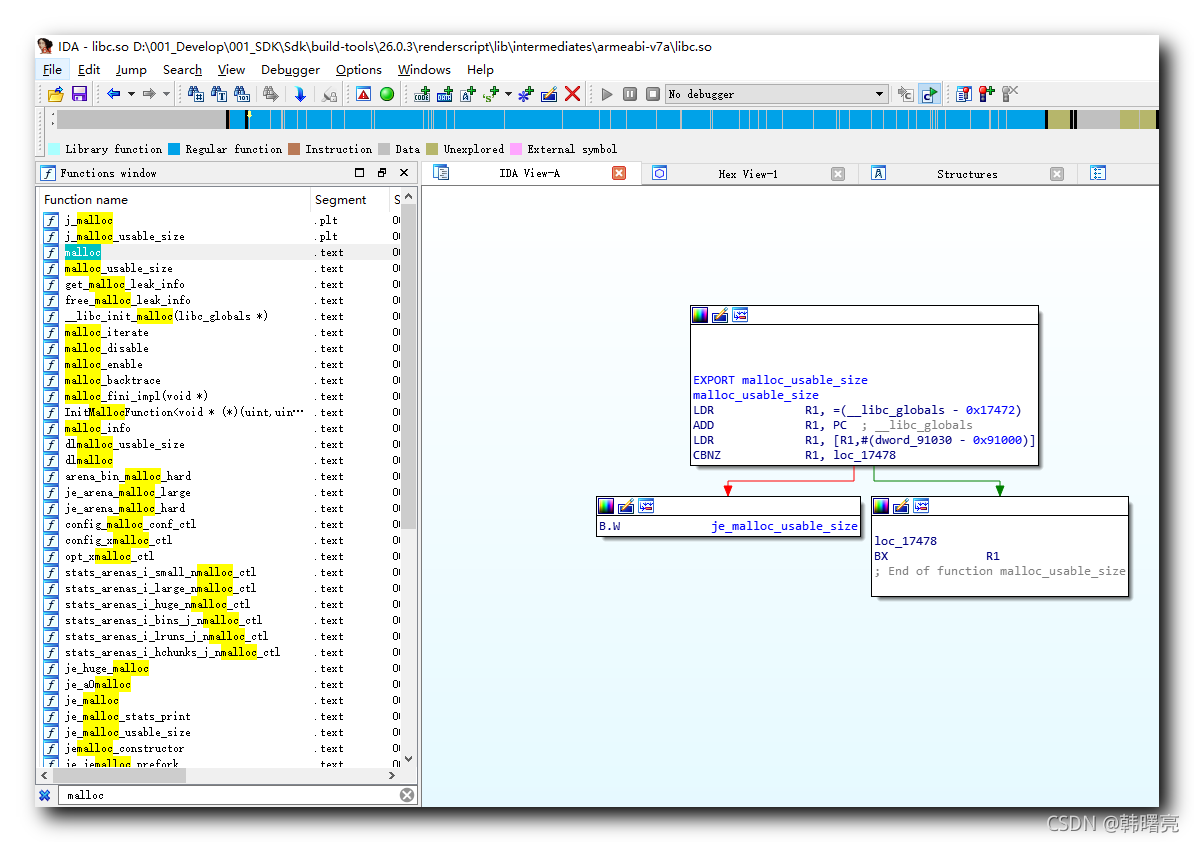Image resolution: width=1194 pixels, height=842 pixels.
Task: Close the Structures tab
Action: tap(1057, 174)
